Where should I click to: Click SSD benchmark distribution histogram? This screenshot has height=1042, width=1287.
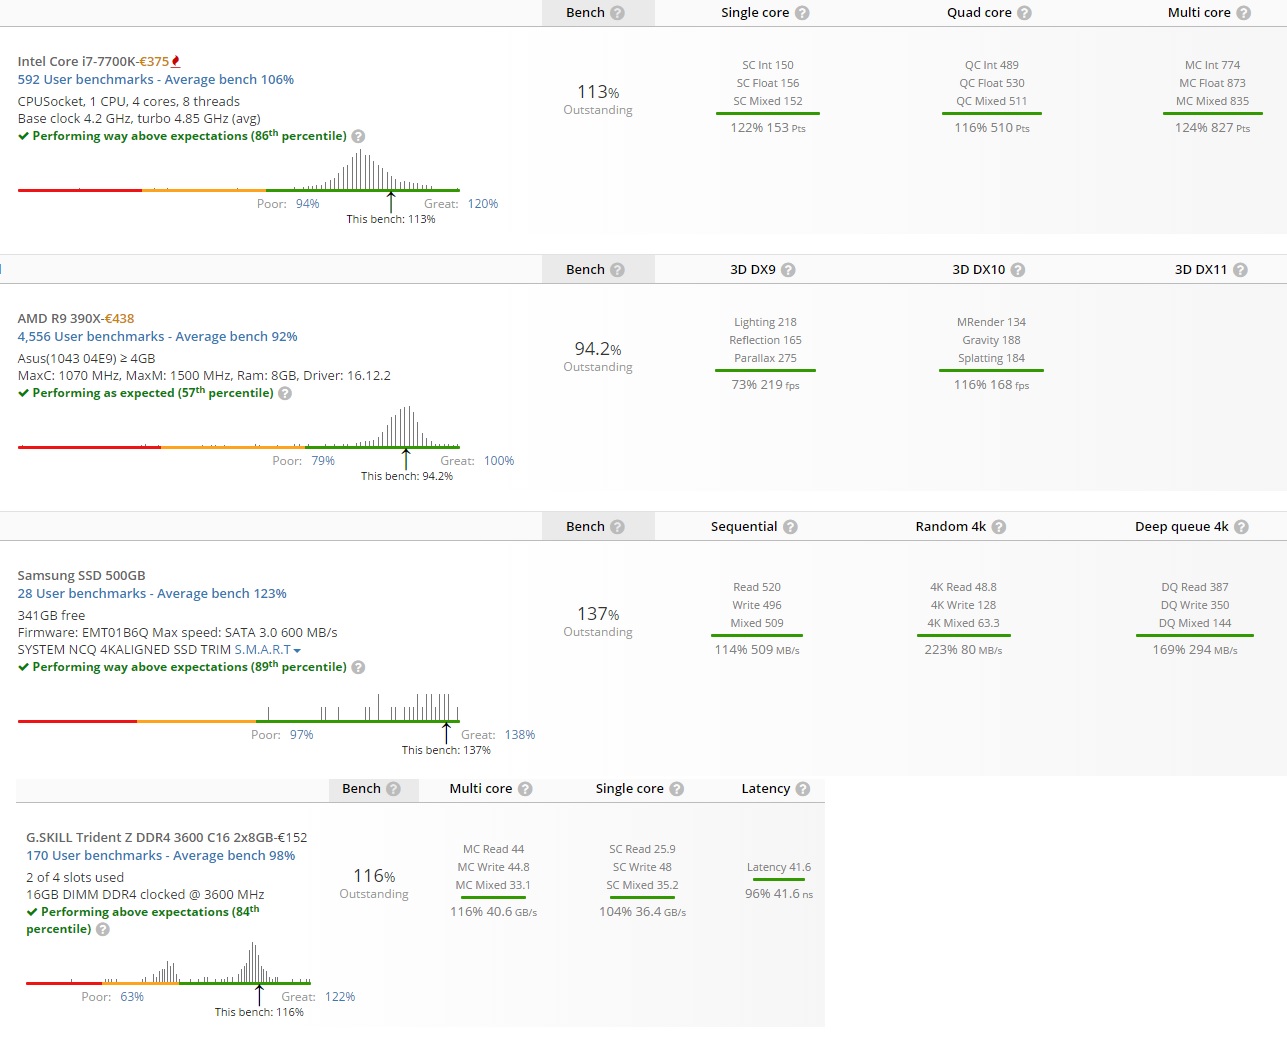click(x=239, y=707)
